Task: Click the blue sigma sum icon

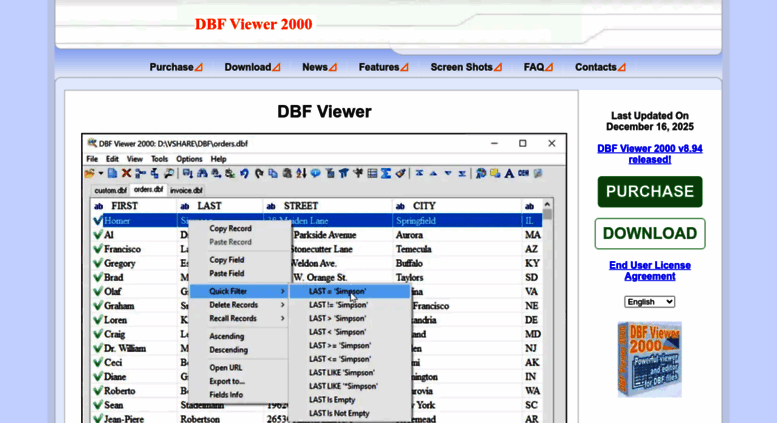Action: pyautogui.click(x=386, y=173)
